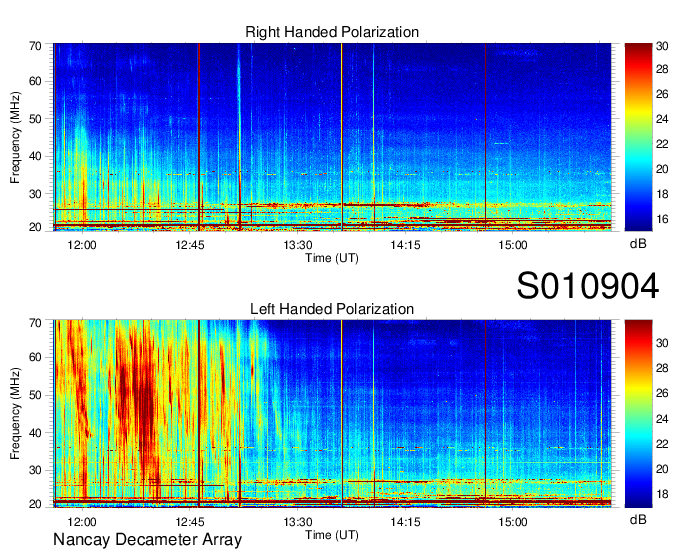Screen dimensions: 680x552
Task: Click the lower plot's dB color bar
Action: pos(638,414)
